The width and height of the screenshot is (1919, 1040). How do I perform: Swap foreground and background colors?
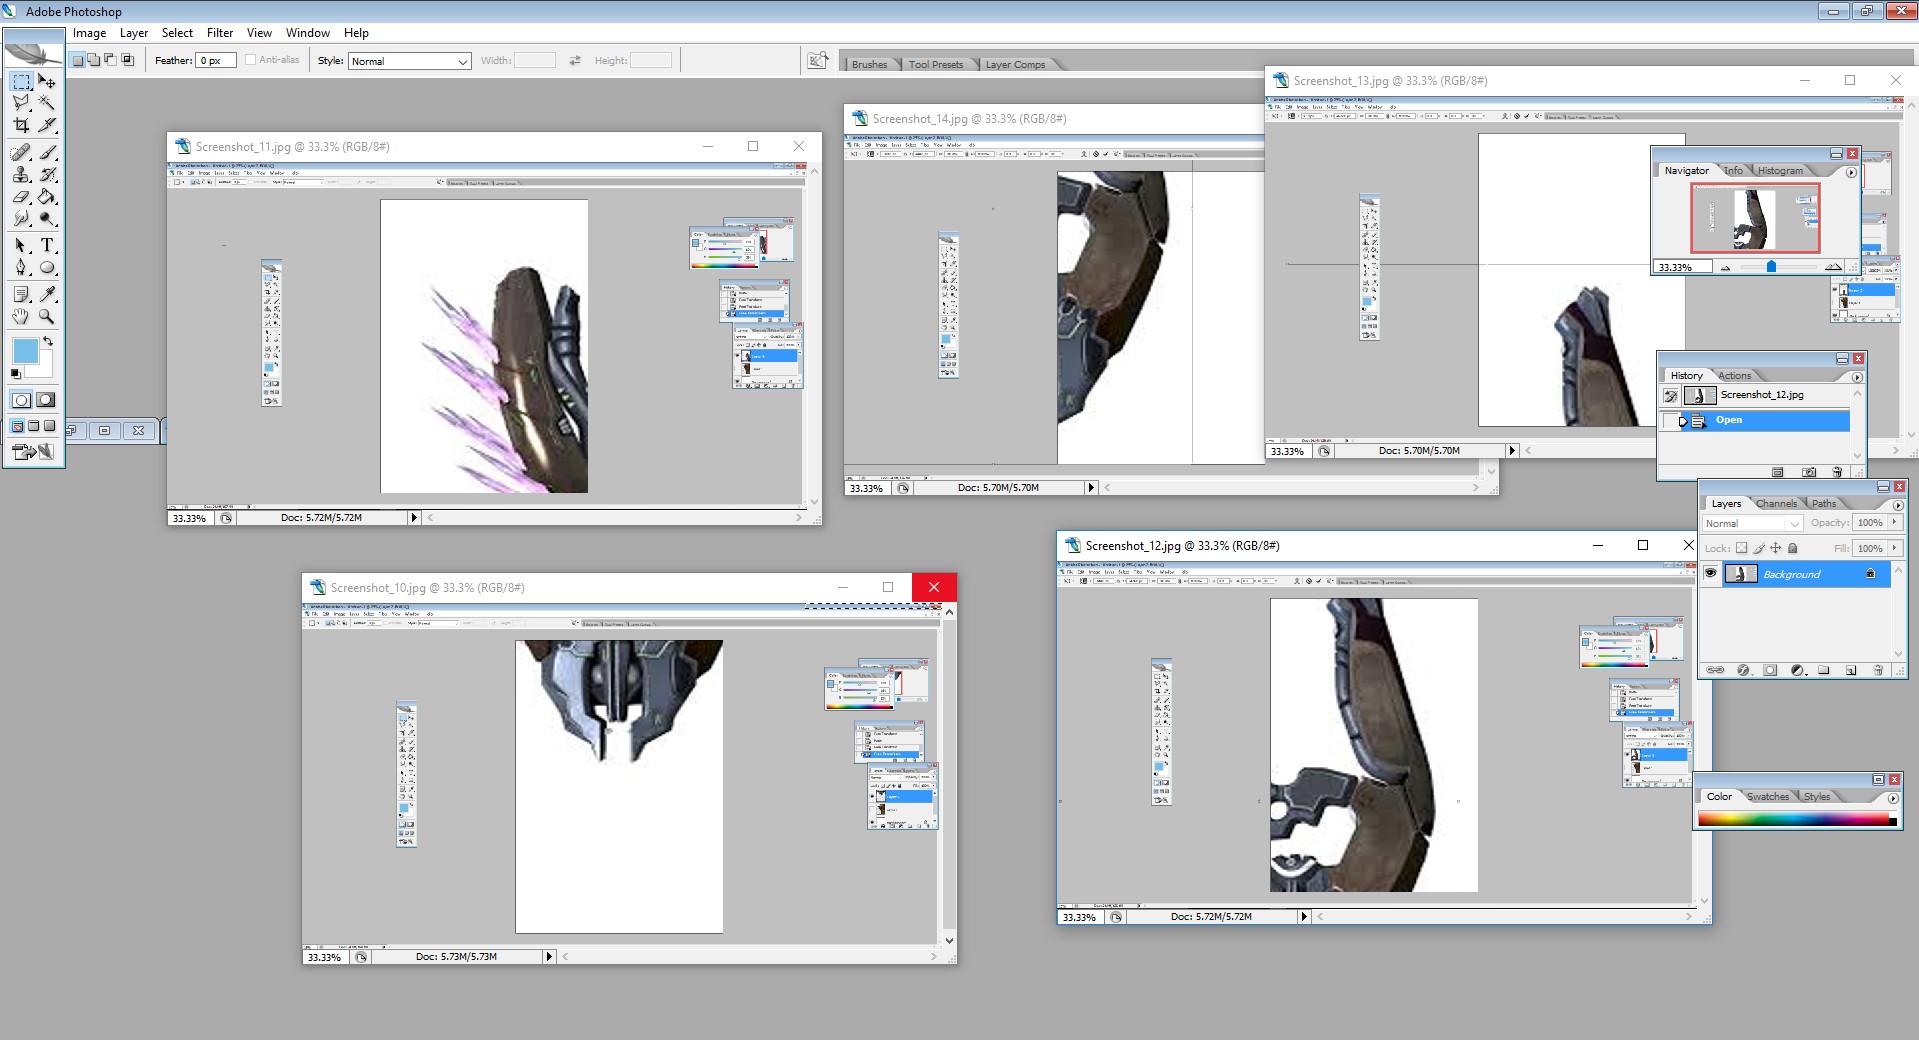click(x=47, y=341)
